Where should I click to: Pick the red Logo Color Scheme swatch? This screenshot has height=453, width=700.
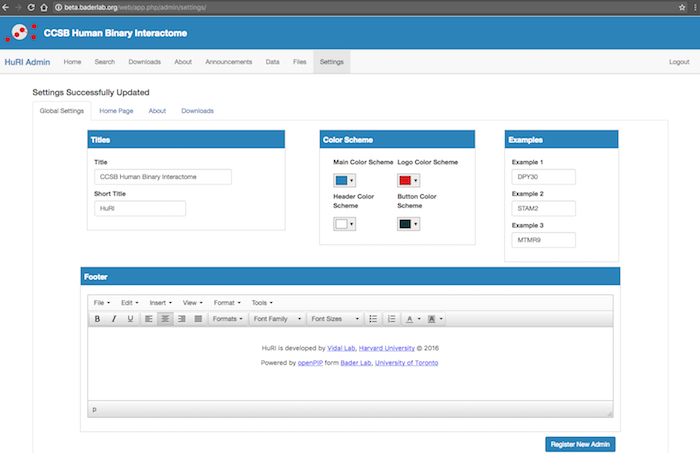point(408,180)
